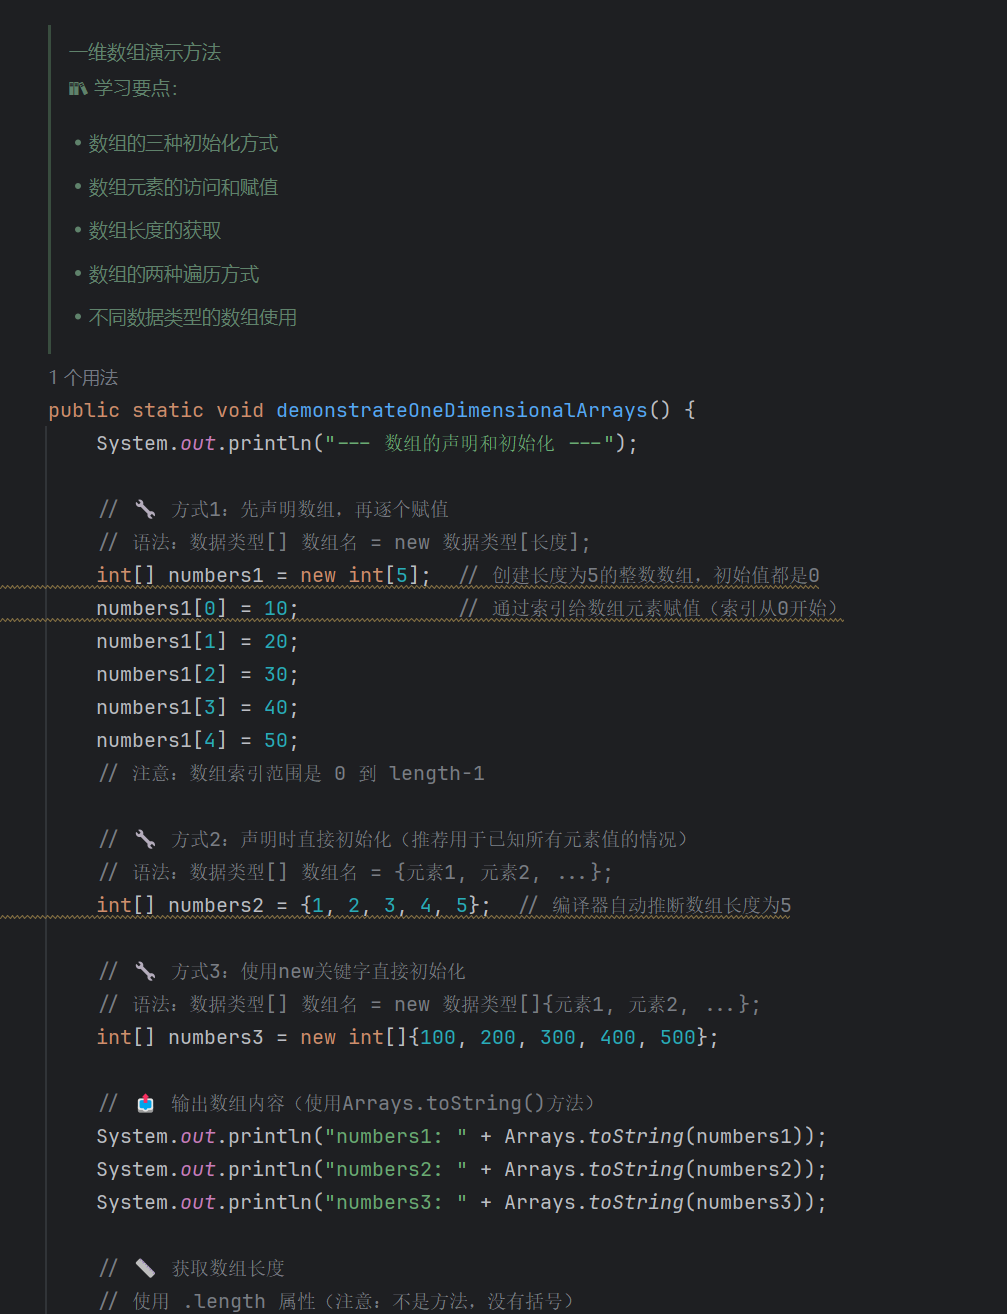Click bullet '数组长度的获取'

[155, 230]
